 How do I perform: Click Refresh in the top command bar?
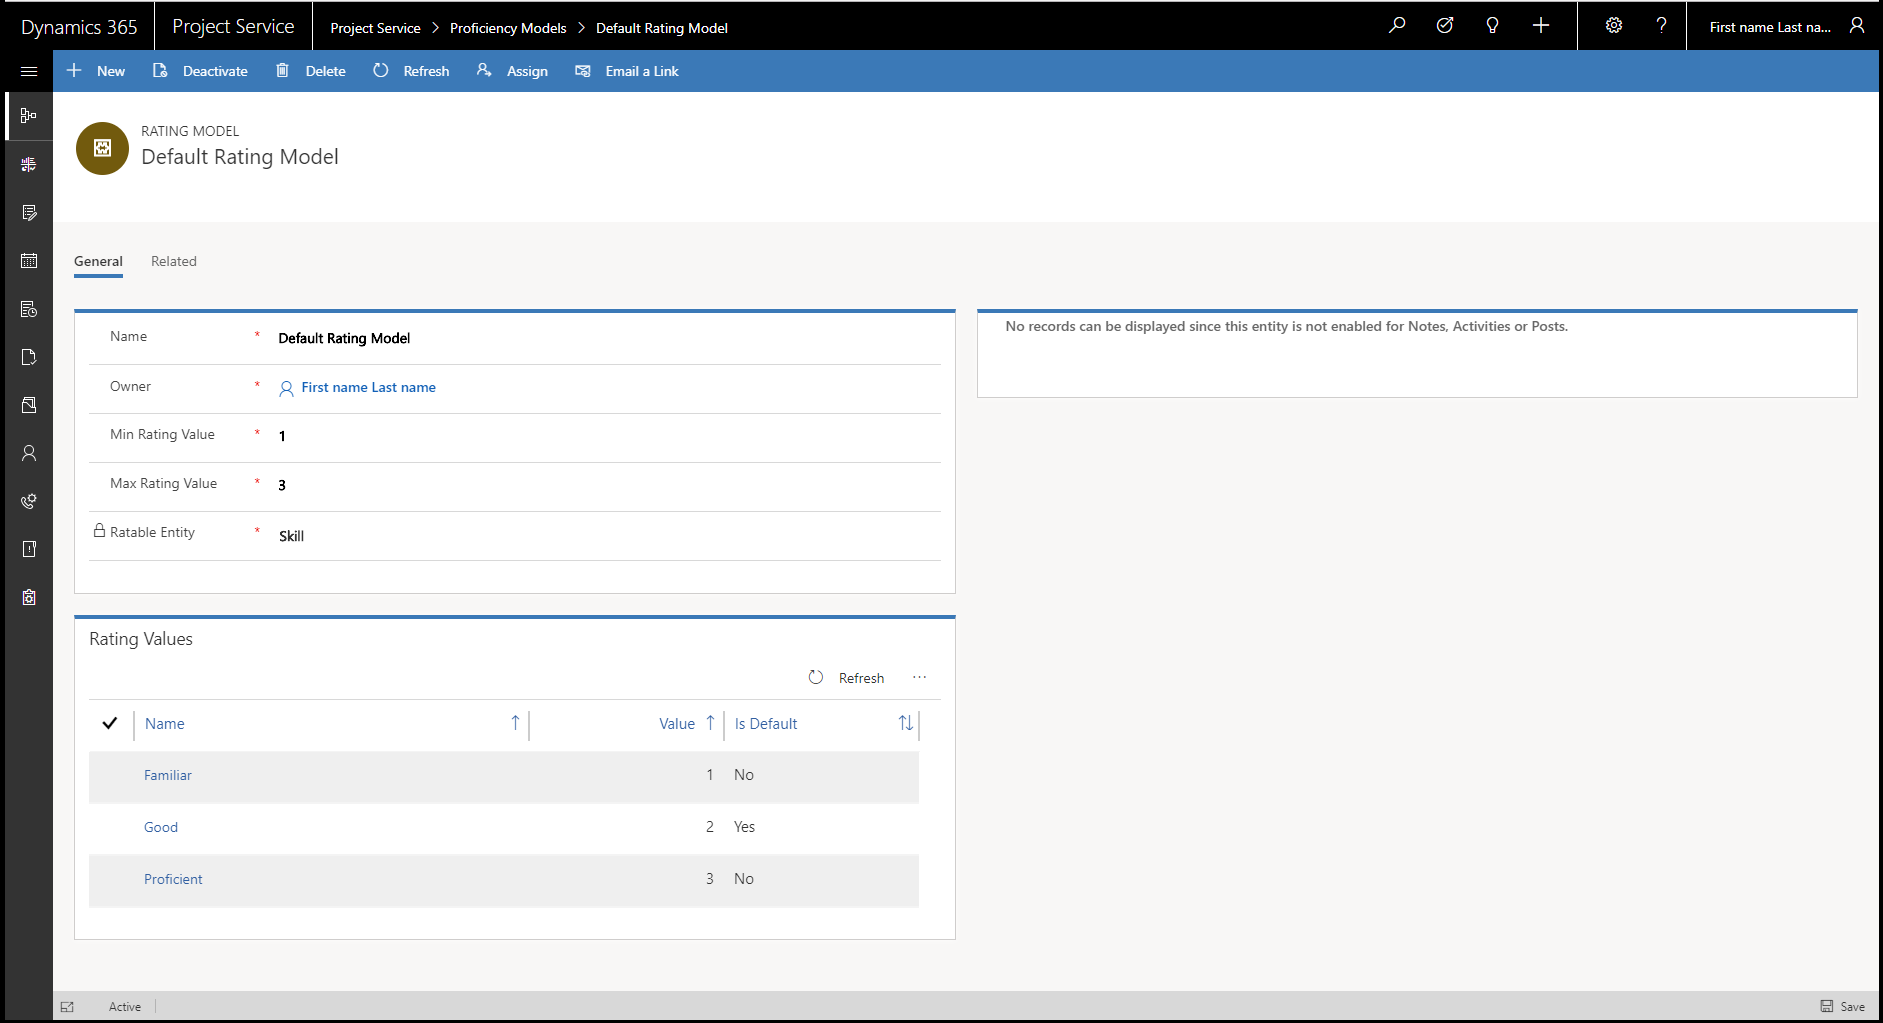(x=411, y=71)
